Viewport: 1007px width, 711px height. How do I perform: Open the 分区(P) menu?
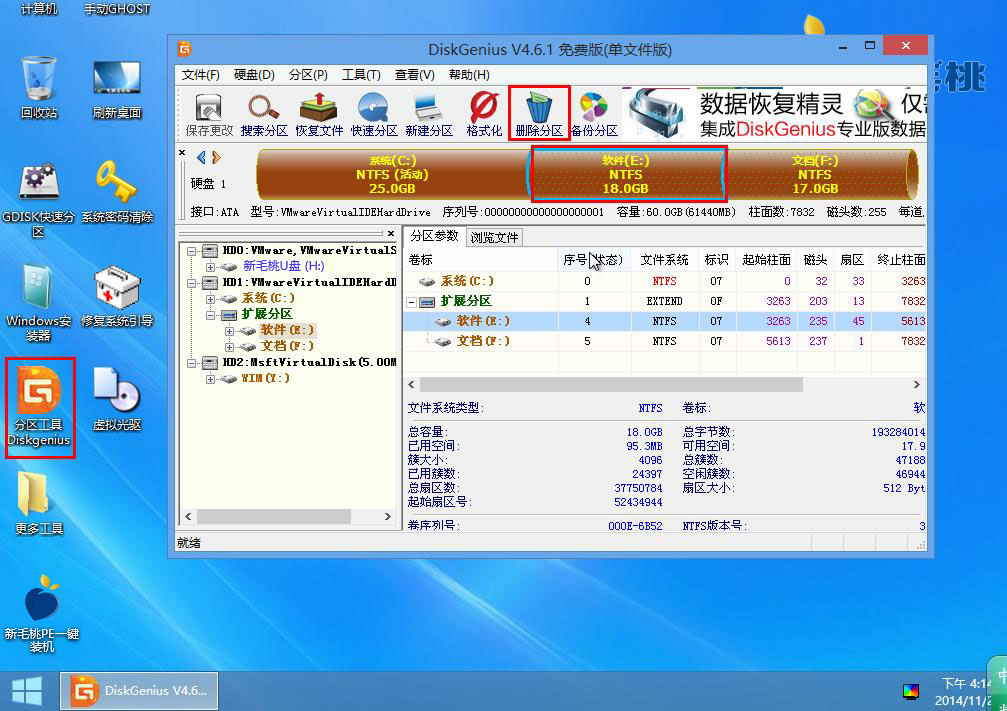point(308,75)
